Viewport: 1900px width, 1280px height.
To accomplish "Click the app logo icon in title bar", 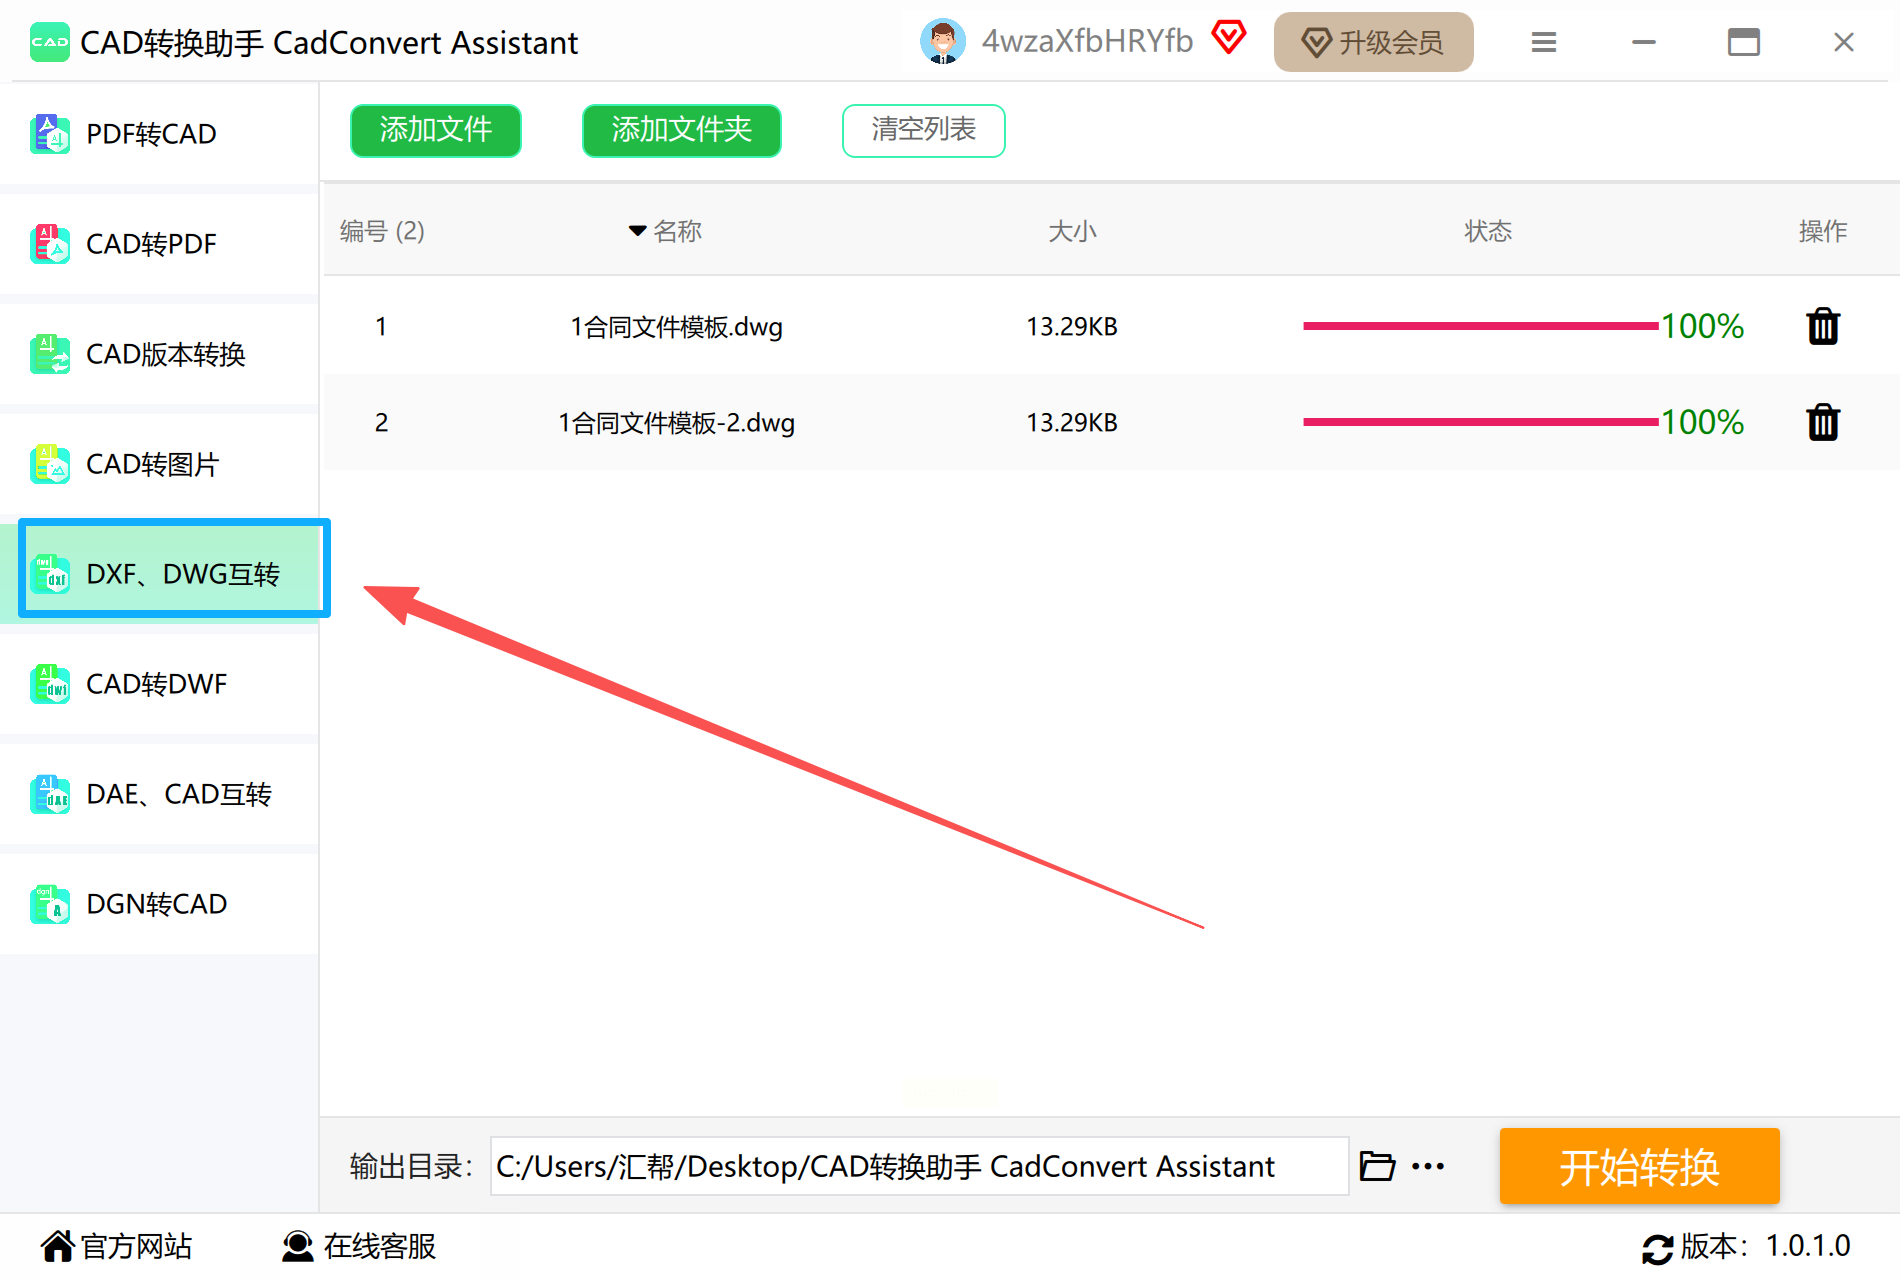I will tap(49, 42).
